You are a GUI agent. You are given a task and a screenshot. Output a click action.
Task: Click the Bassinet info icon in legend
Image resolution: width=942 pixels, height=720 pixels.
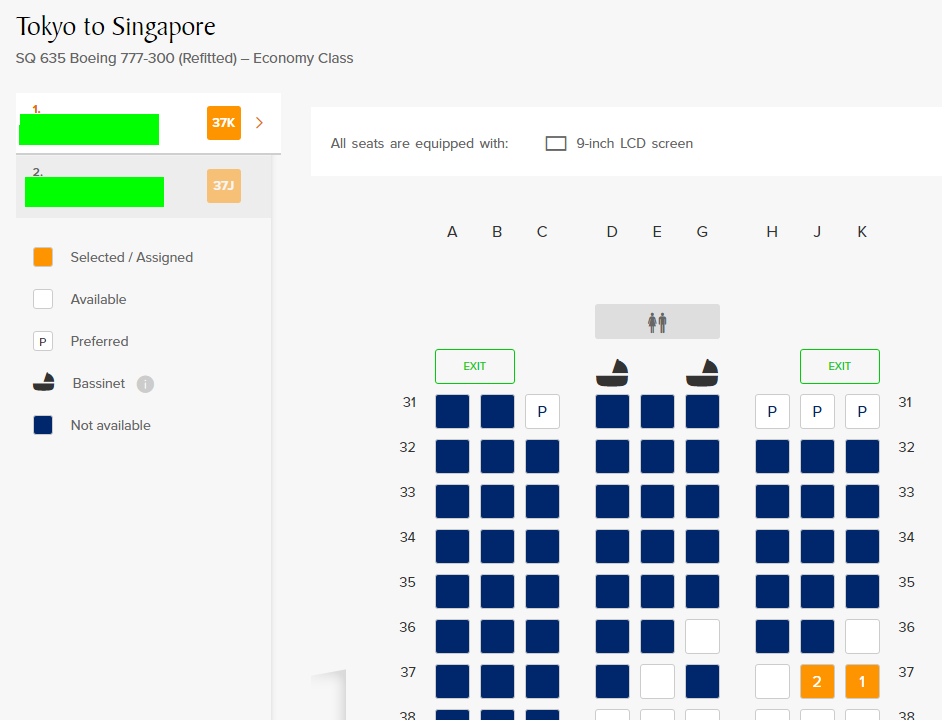[x=145, y=384]
